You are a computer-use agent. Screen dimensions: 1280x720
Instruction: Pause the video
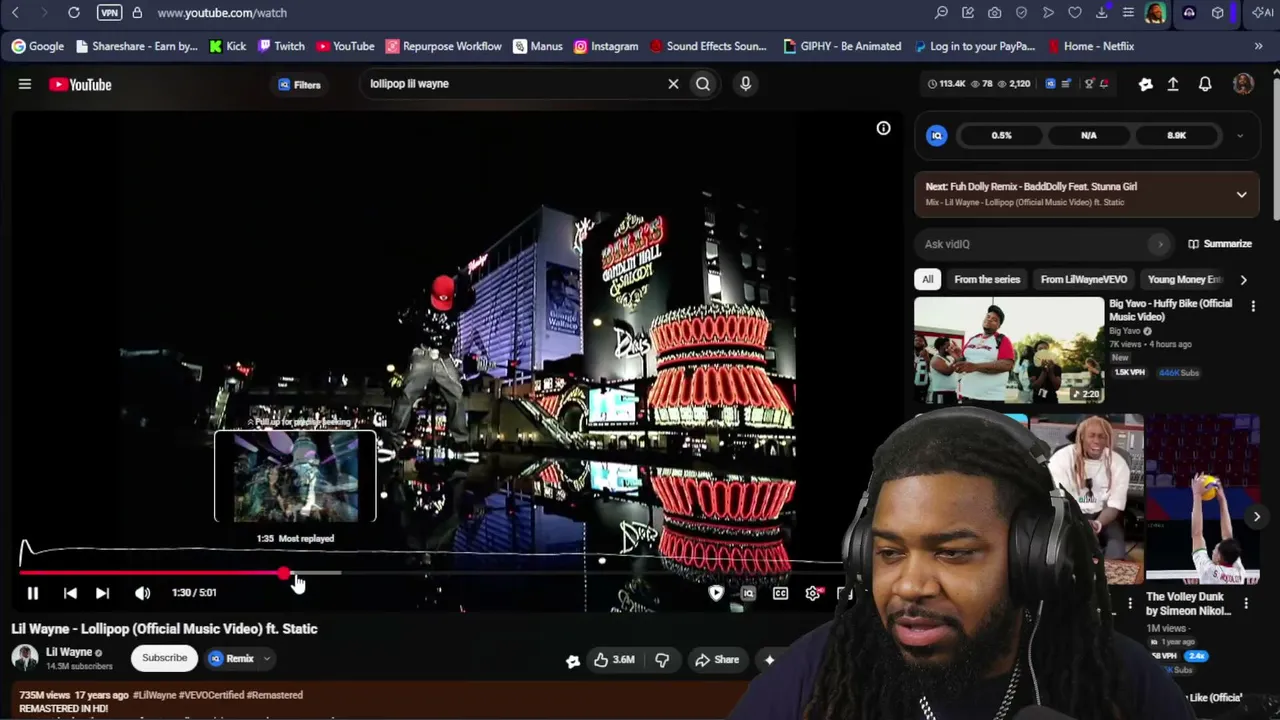point(32,593)
